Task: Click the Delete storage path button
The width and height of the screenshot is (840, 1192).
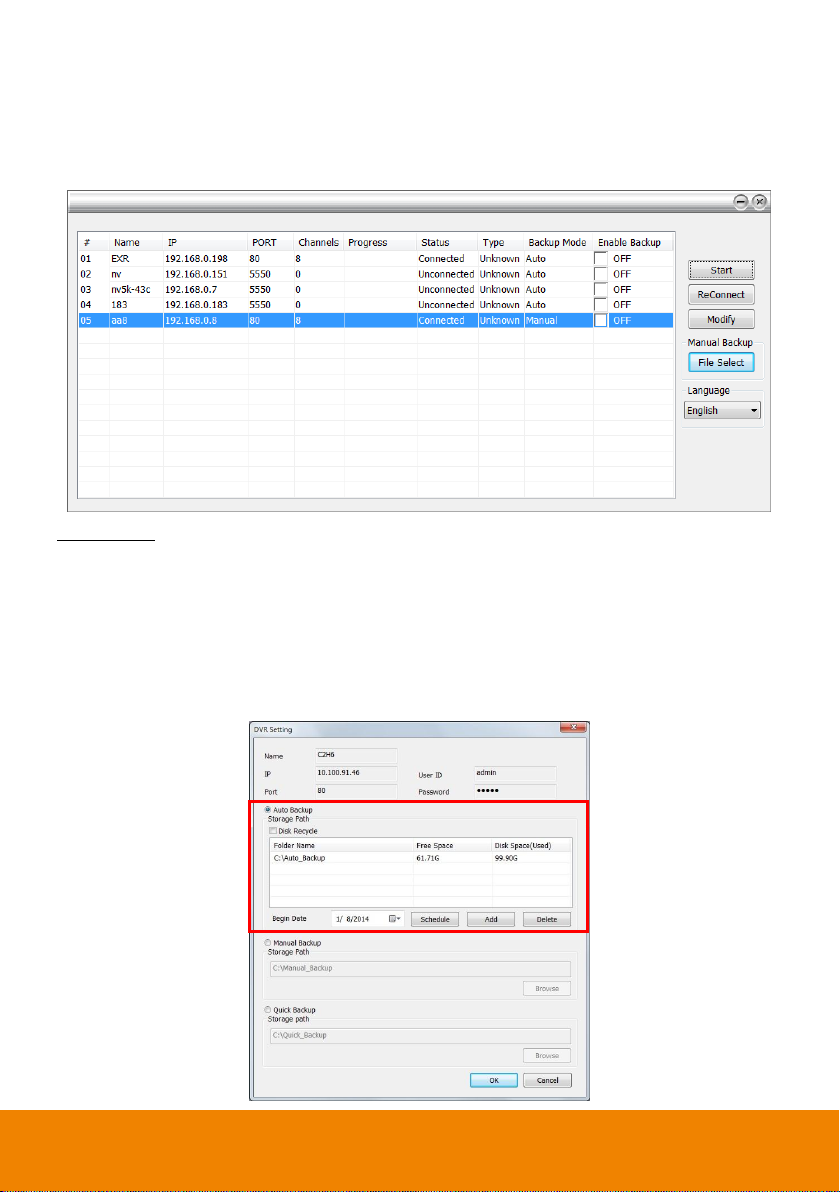Action: point(547,919)
